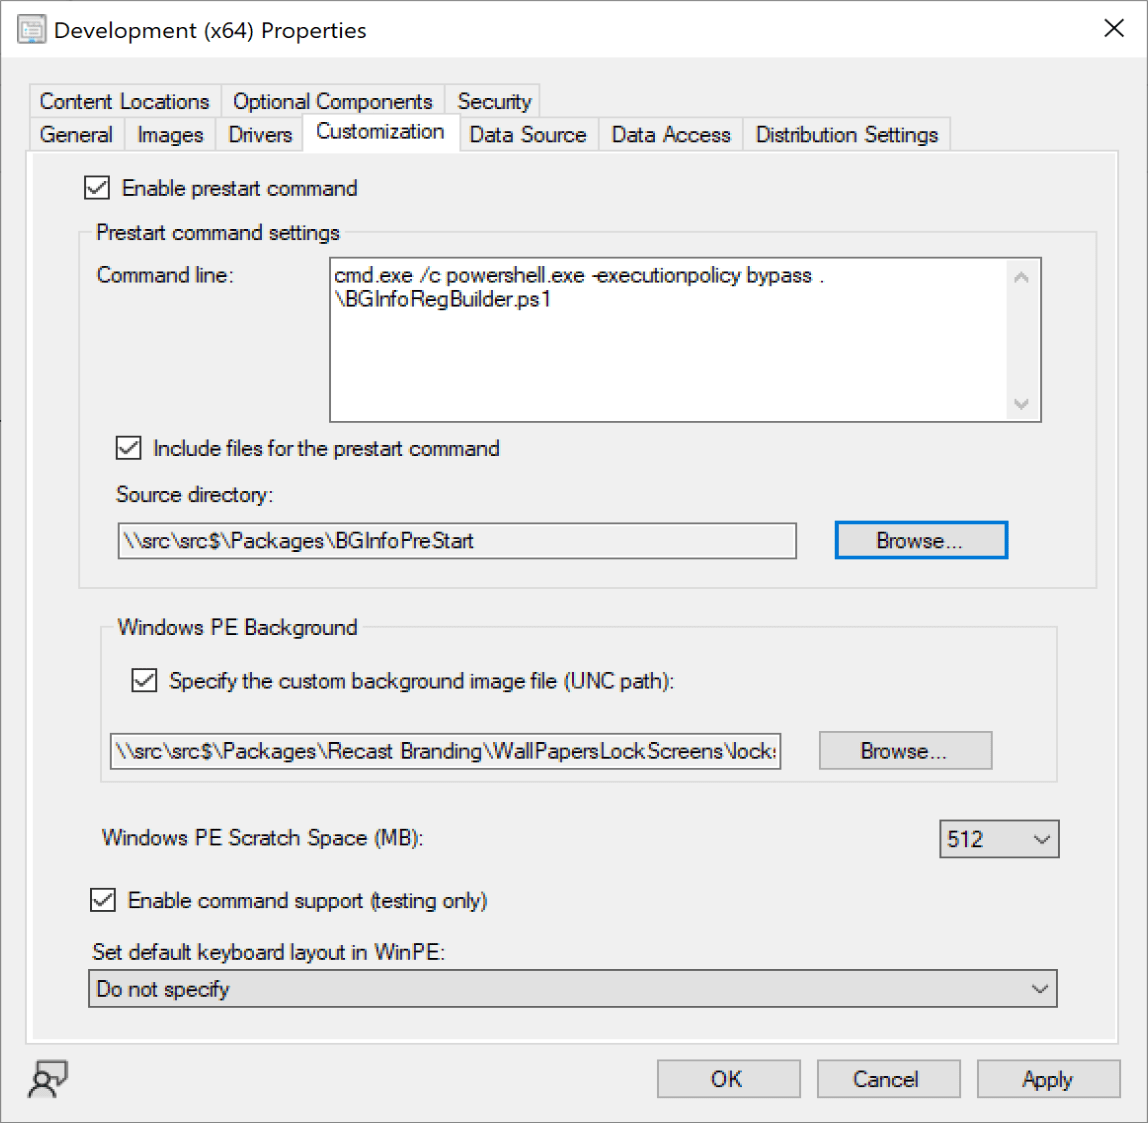This screenshot has width=1148, height=1123.
Task: Close the Development (x64) Properties dialog
Action: tap(1113, 29)
